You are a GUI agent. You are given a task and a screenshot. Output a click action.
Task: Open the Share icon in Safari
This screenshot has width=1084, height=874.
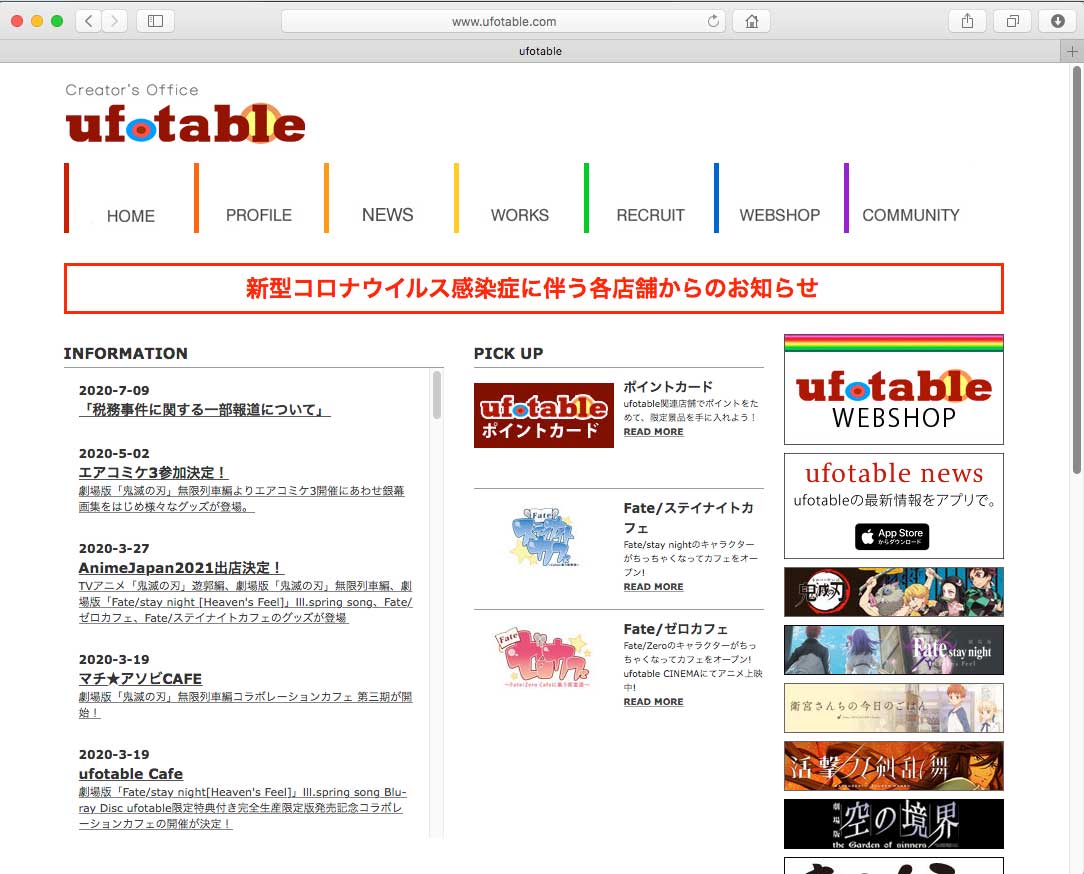click(x=967, y=21)
